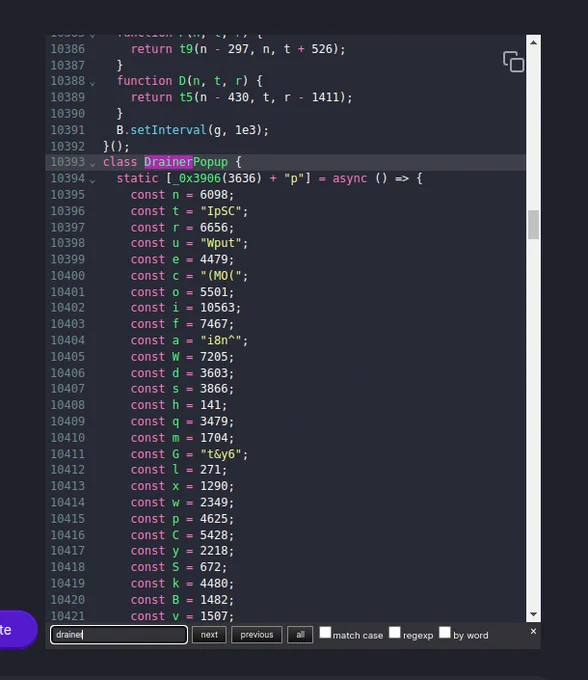Click the next search result button
Screen dimensions: 588x680
tap(209, 634)
